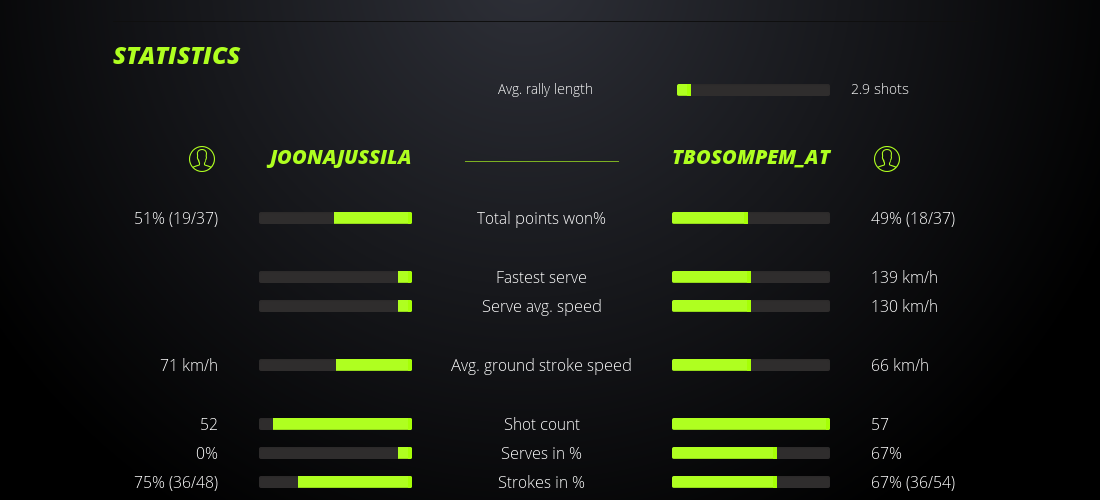
Task: Click the Shot count label
Action: tap(541, 424)
